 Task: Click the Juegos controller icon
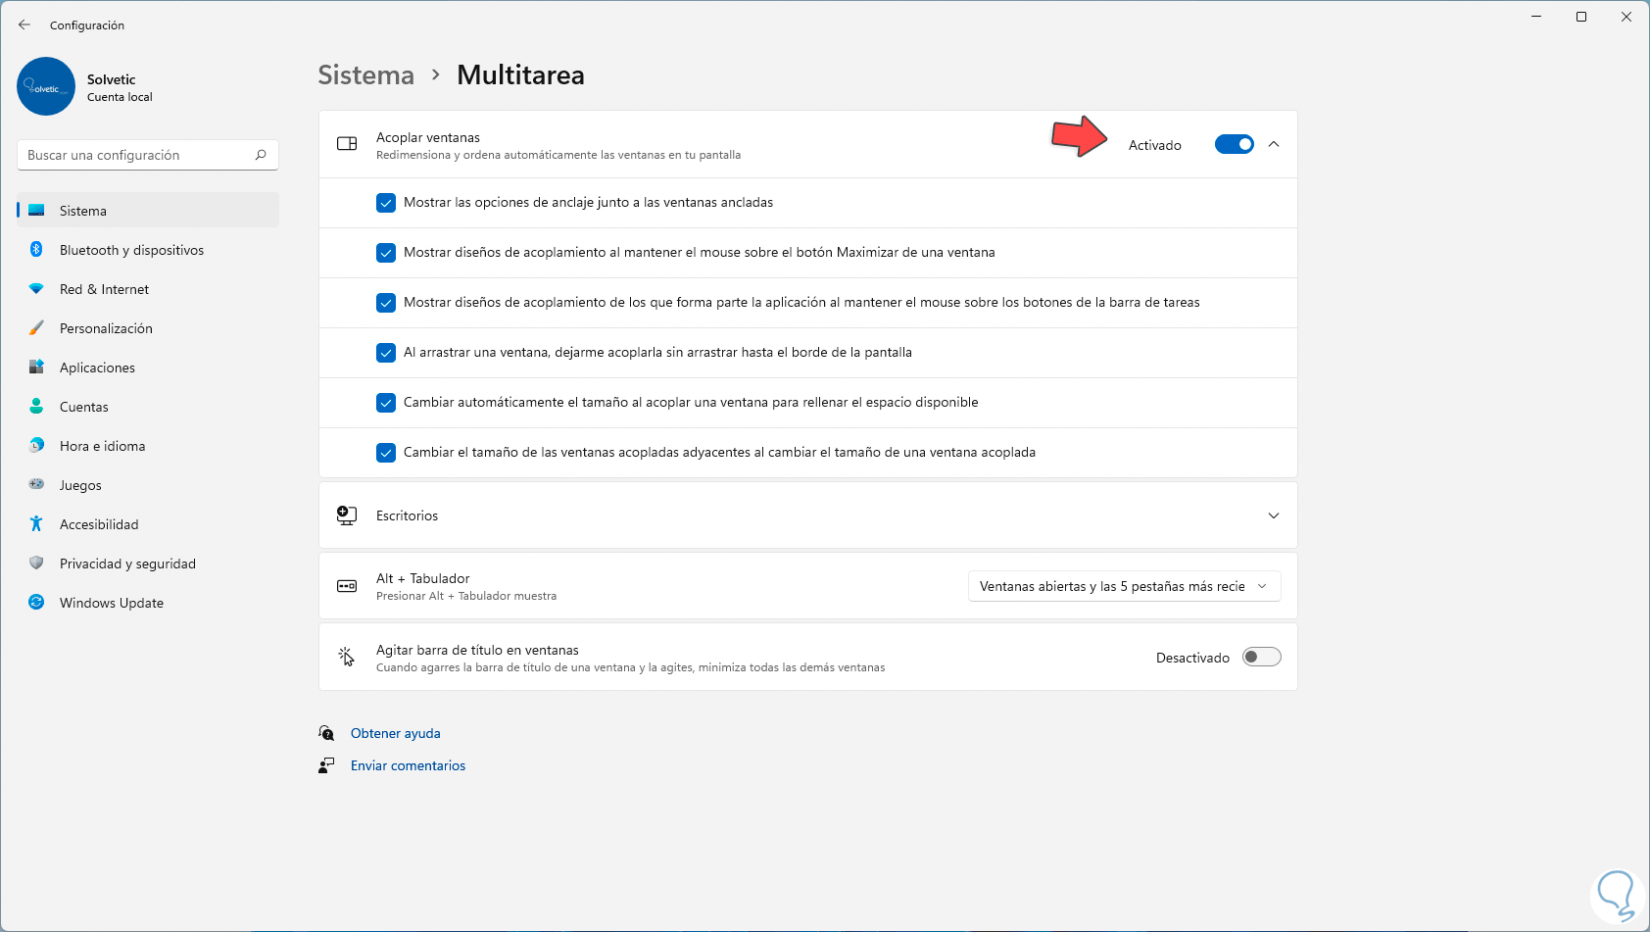click(x=36, y=485)
